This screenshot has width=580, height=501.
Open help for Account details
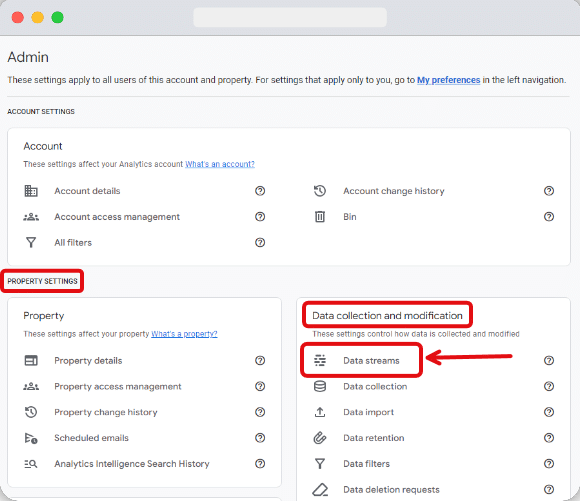pyautogui.click(x=260, y=191)
